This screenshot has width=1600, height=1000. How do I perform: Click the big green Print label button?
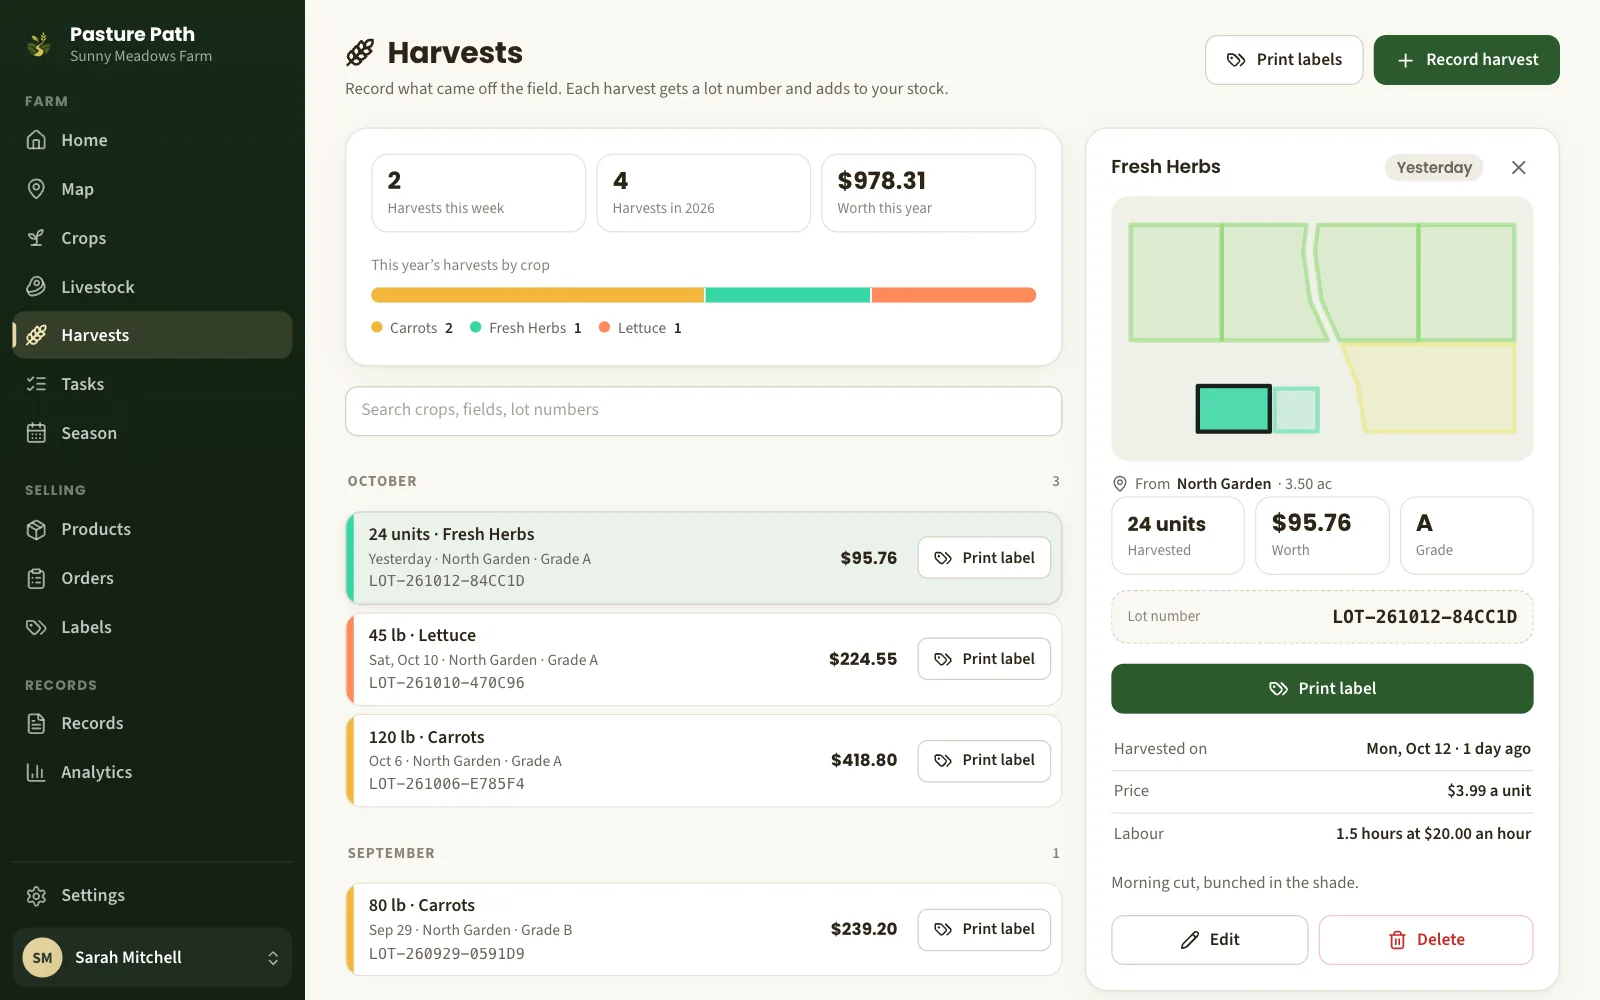(x=1322, y=688)
